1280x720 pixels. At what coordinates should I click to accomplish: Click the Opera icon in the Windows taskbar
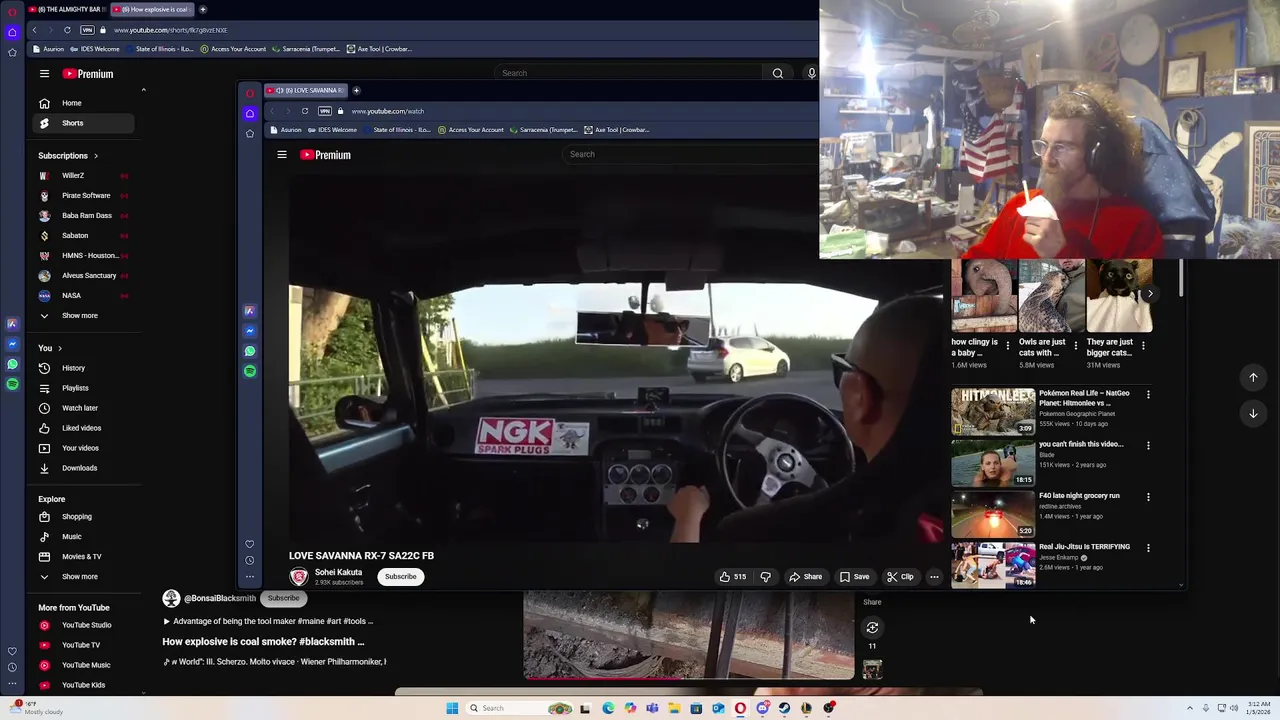(x=740, y=708)
